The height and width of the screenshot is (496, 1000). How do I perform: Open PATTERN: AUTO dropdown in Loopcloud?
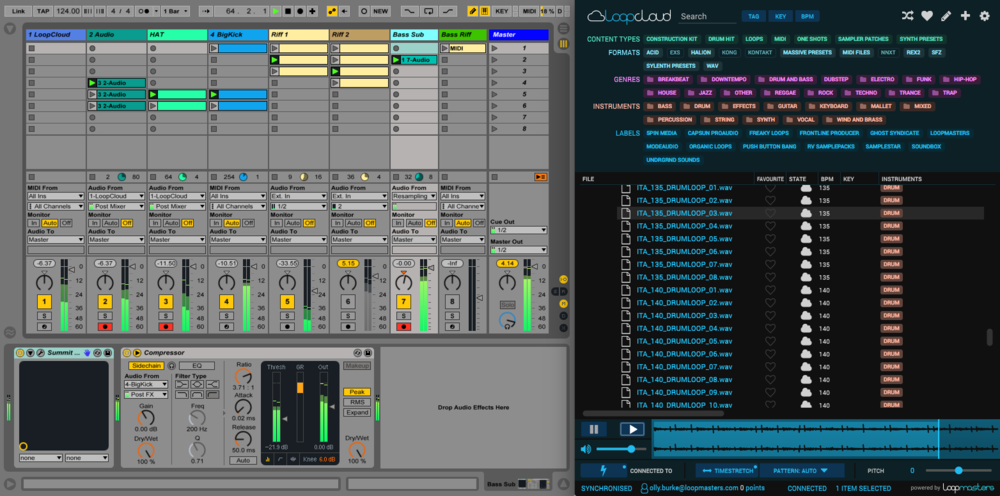802,470
